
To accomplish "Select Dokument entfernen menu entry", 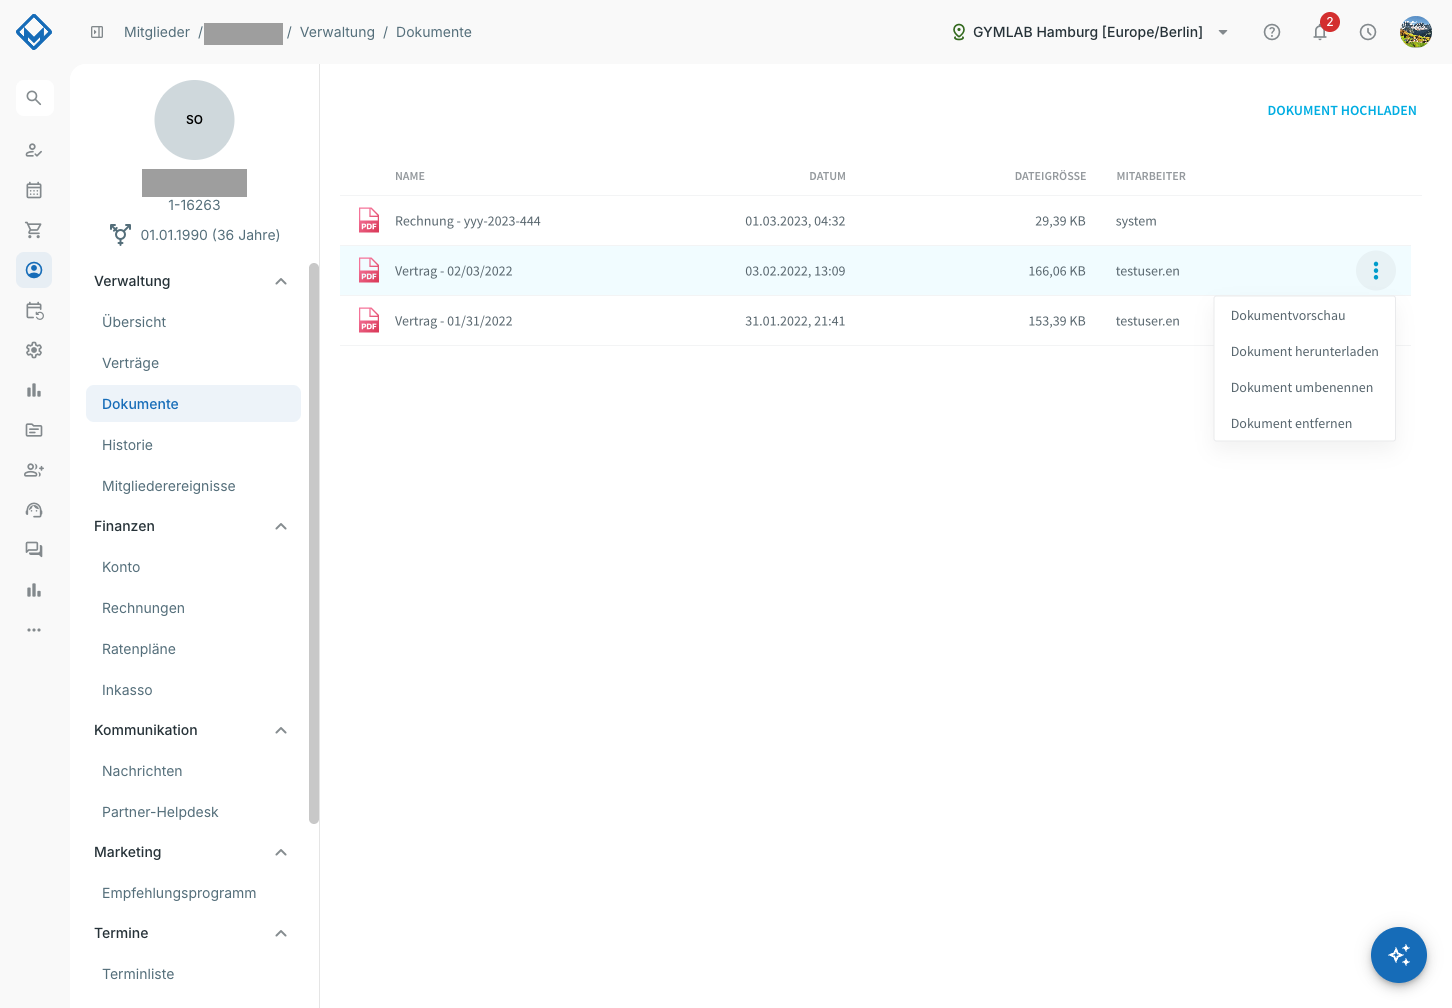I will (x=1304, y=424).
